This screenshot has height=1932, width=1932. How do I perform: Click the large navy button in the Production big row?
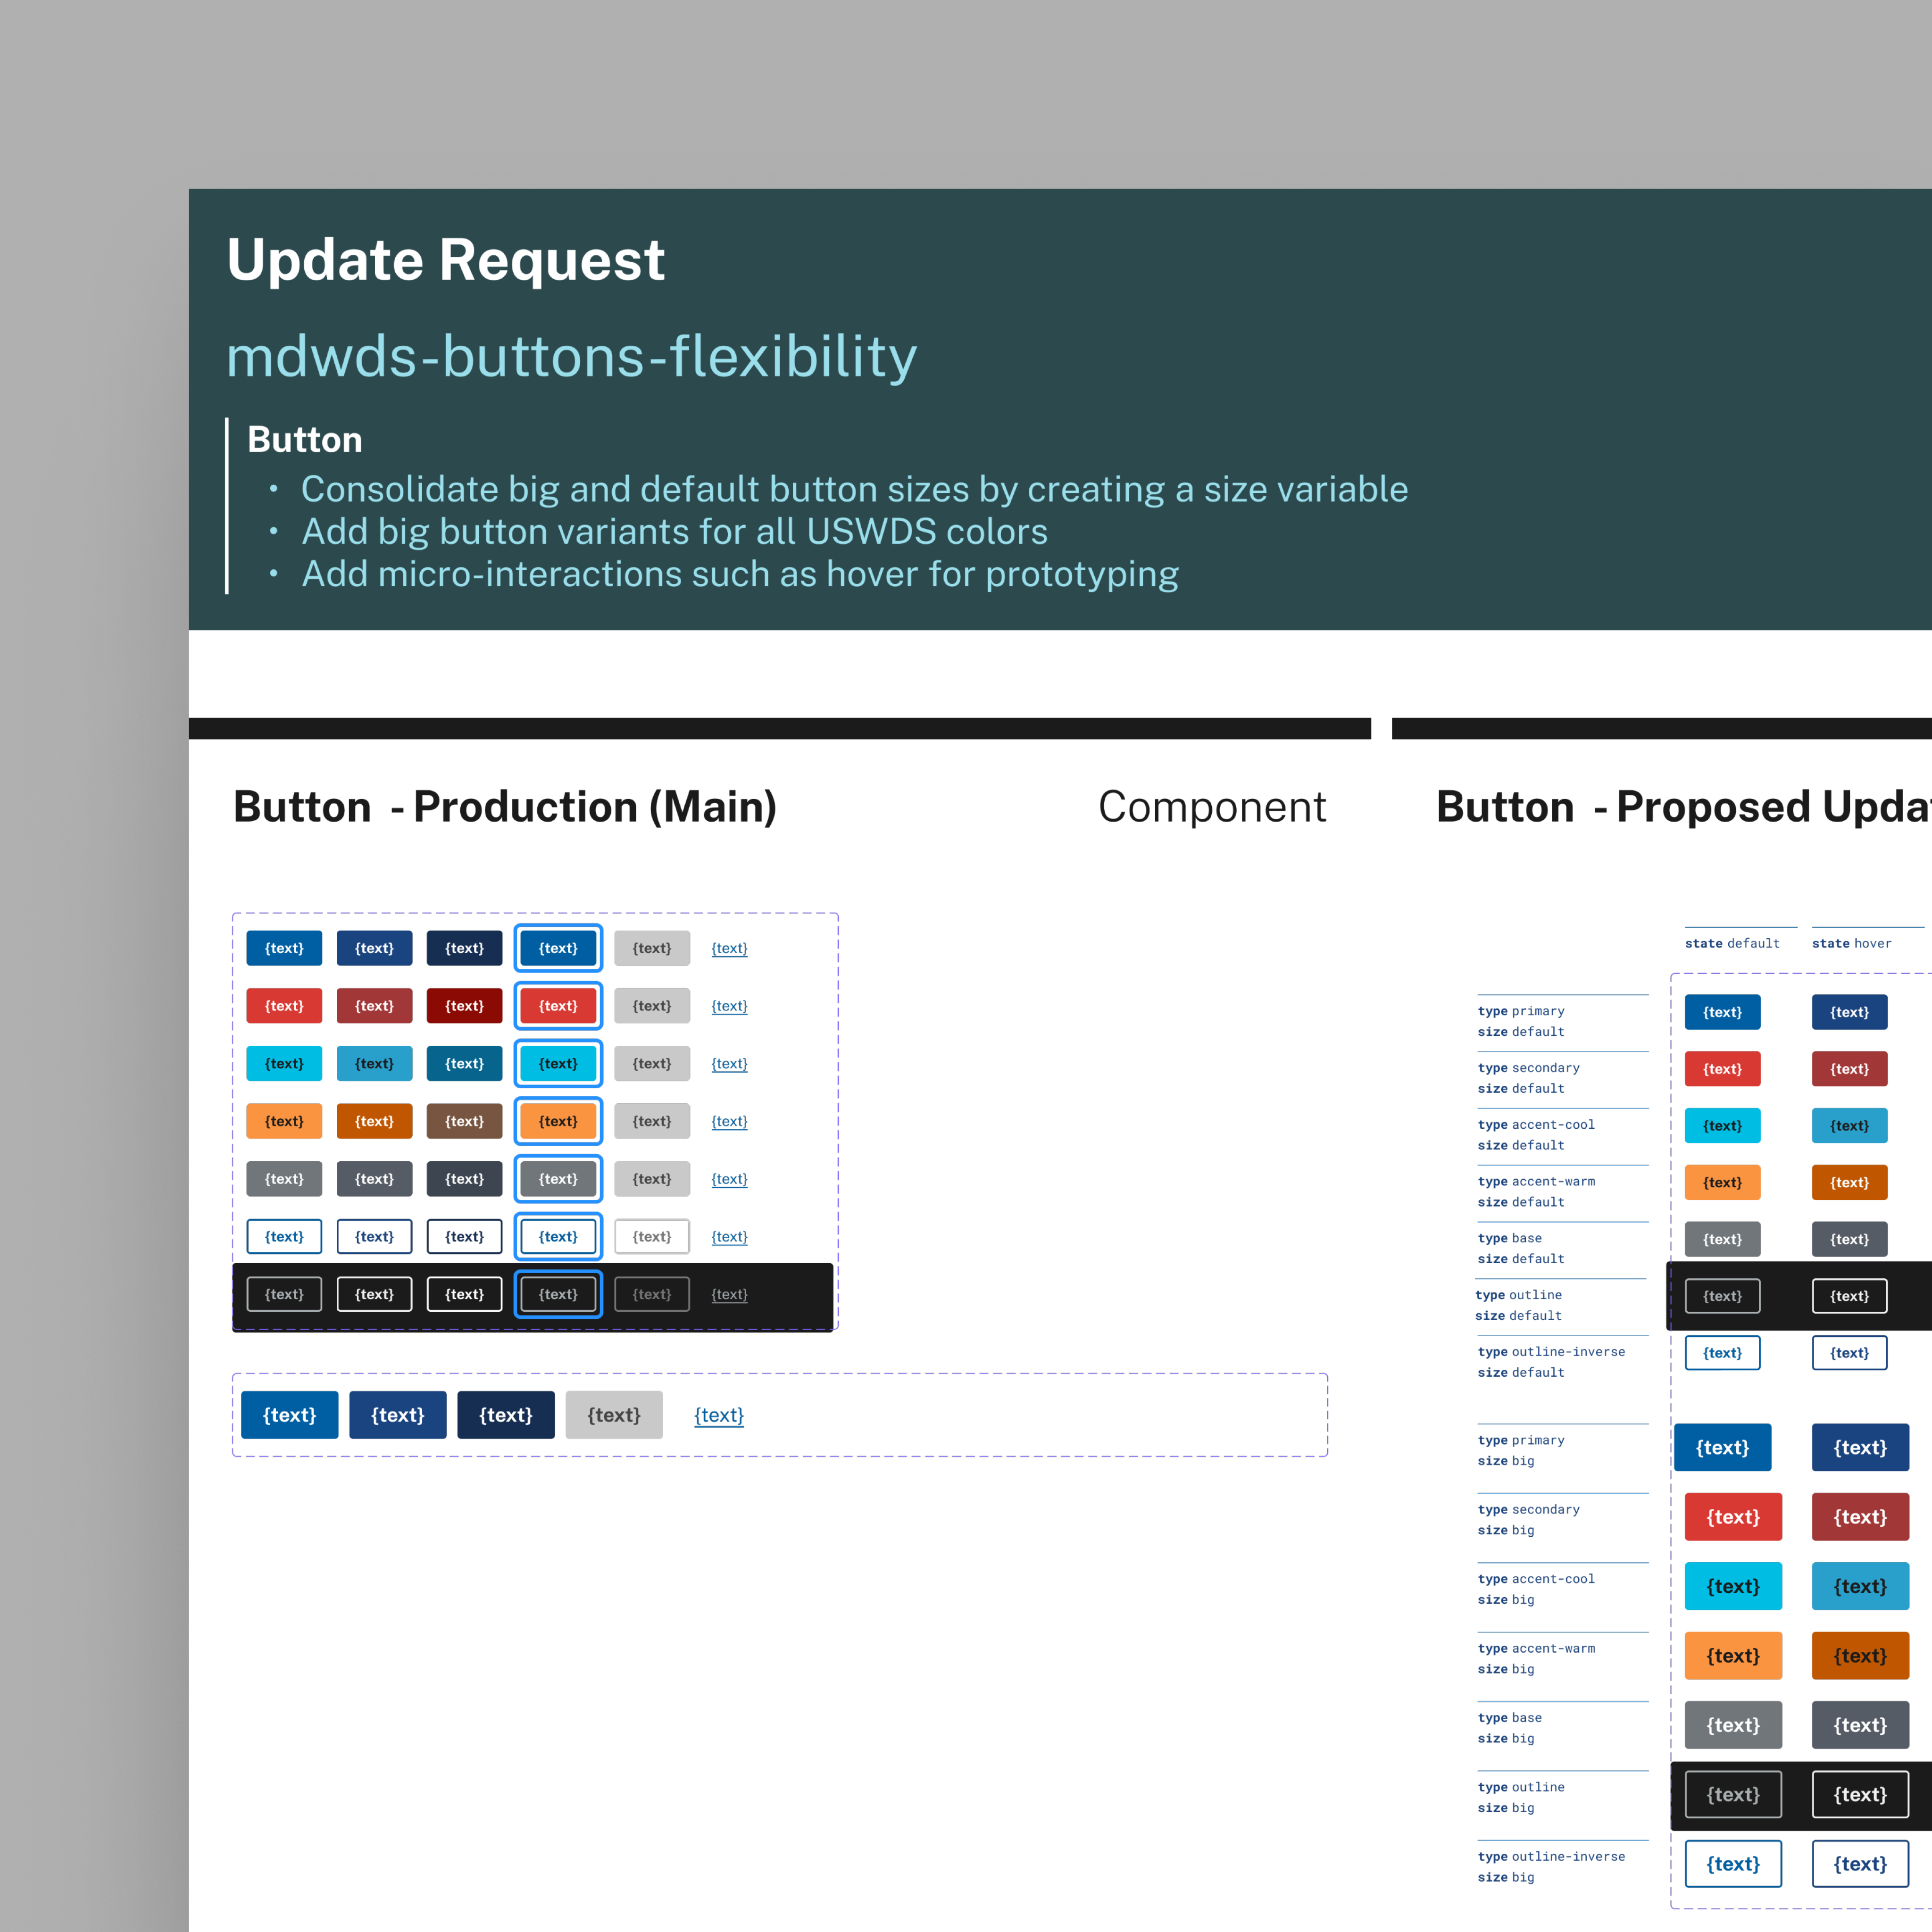(x=506, y=1415)
